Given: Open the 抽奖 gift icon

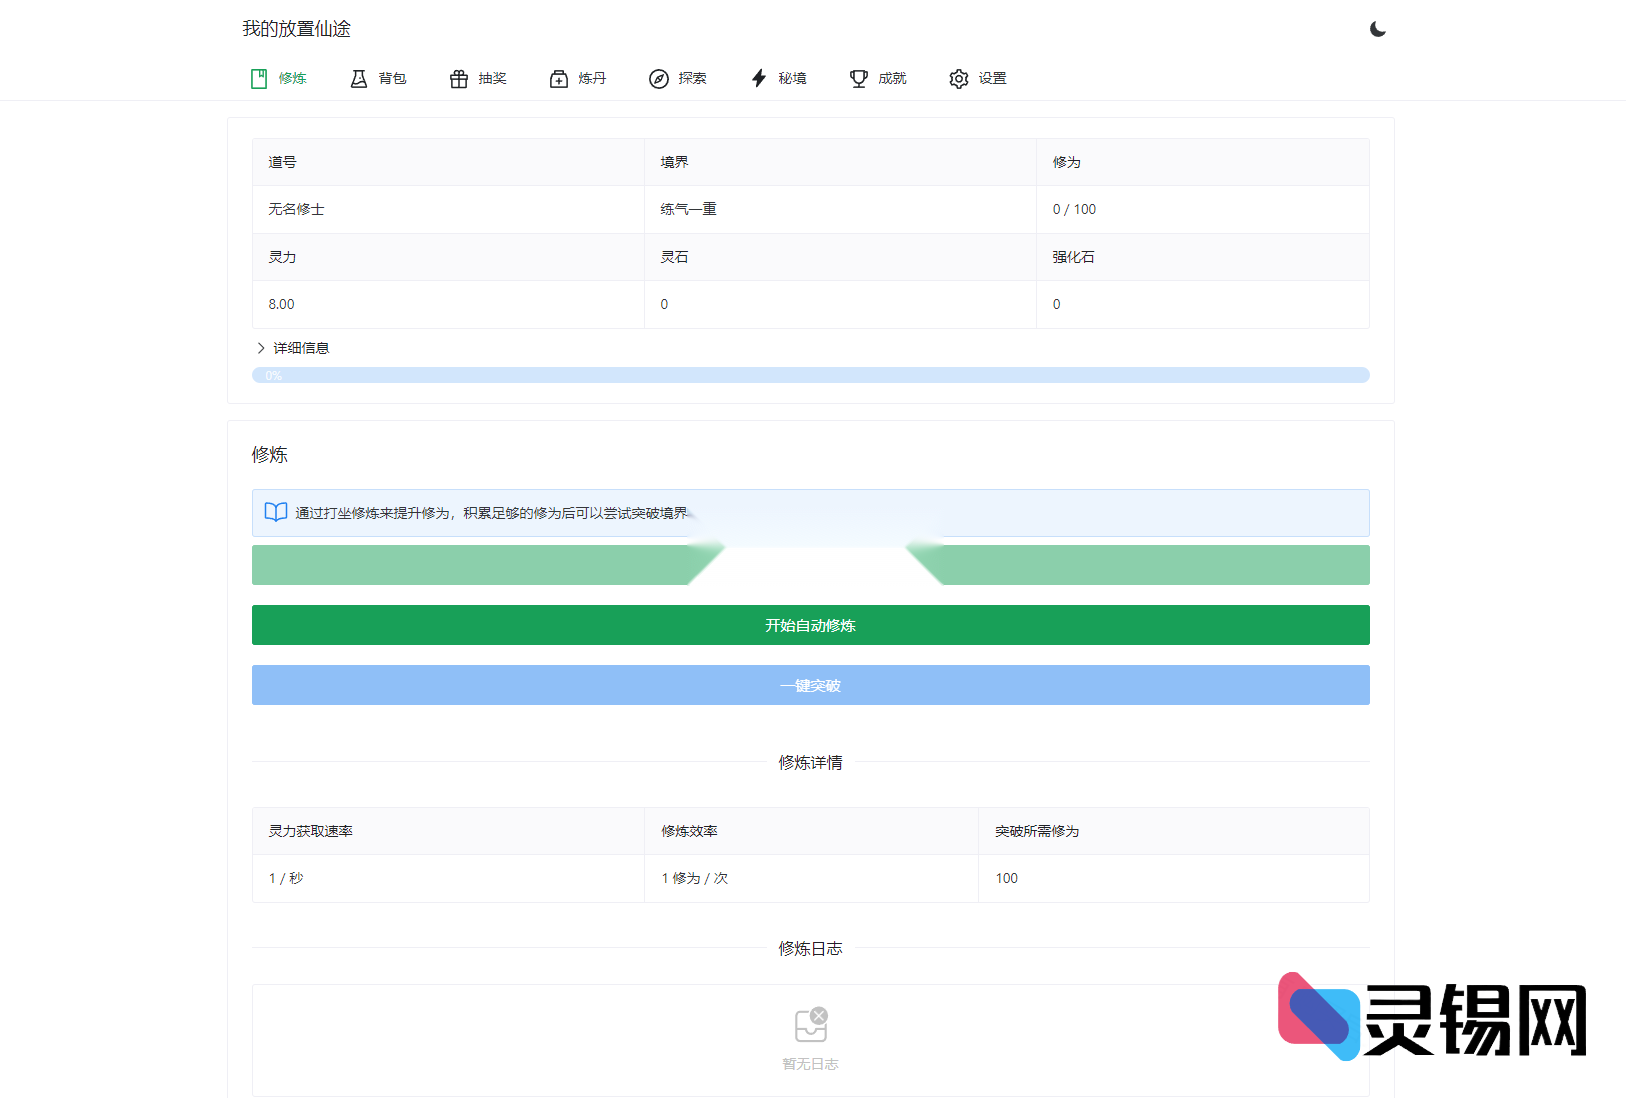Looking at the screenshot, I should pyautogui.click(x=459, y=78).
